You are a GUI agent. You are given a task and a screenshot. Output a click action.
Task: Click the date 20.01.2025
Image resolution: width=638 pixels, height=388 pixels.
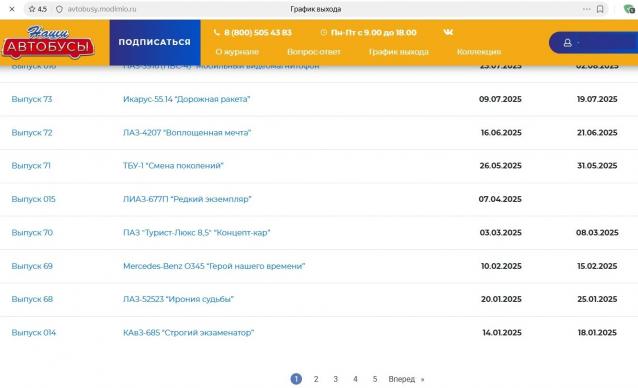(501, 299)
